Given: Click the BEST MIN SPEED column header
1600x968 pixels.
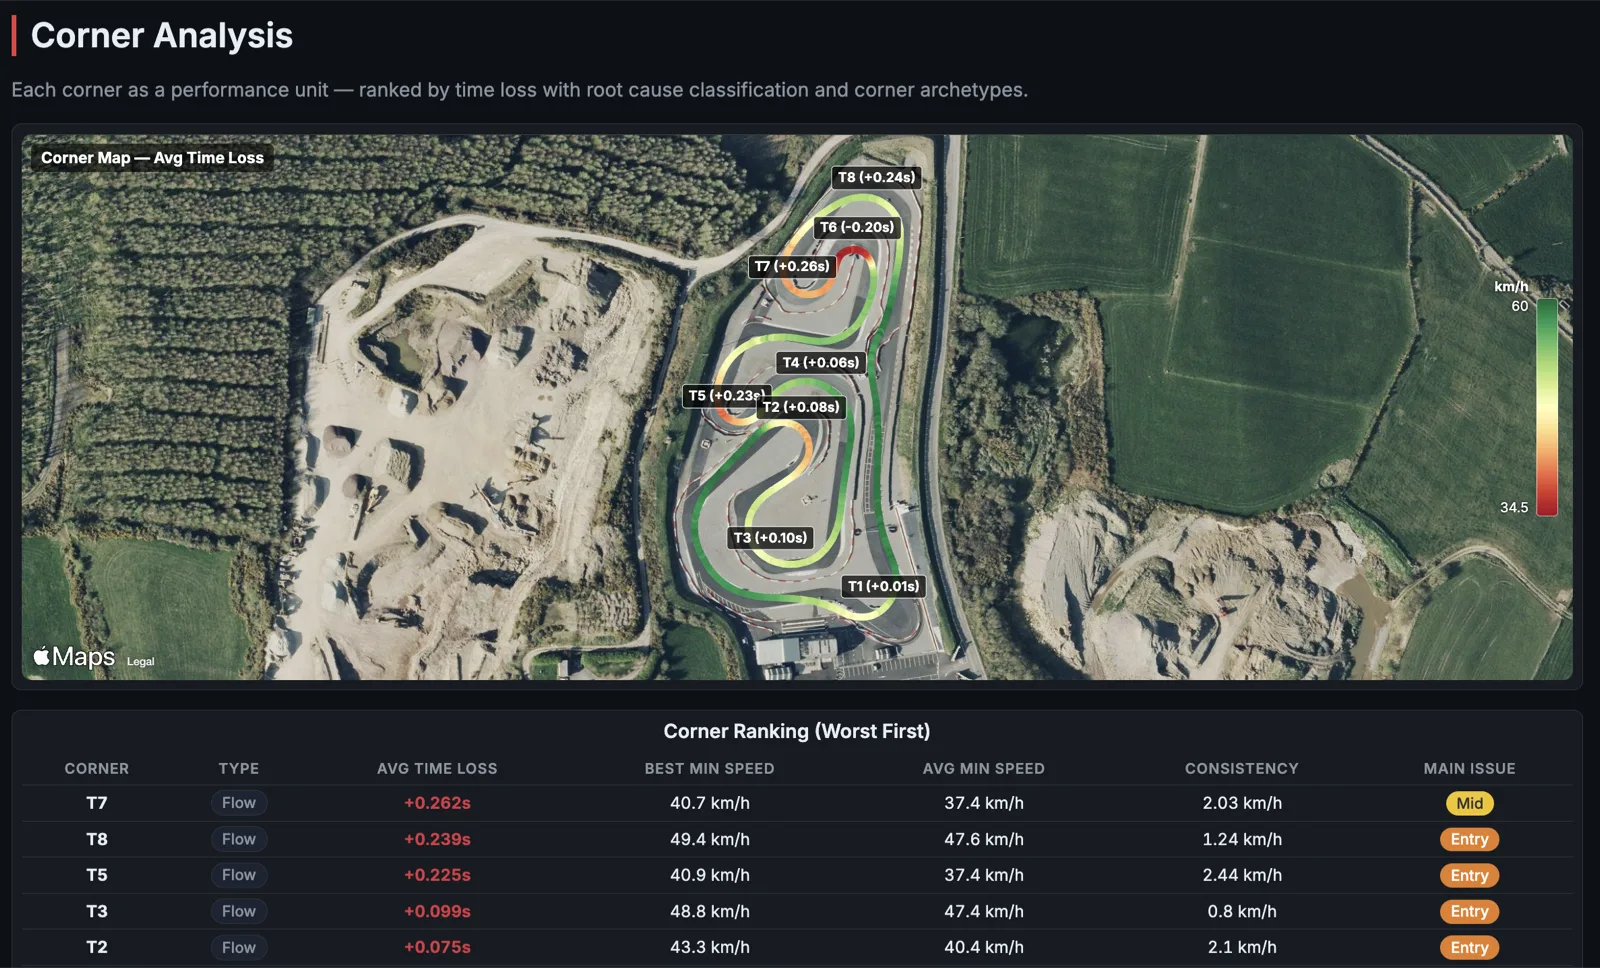Looking at the screenshot, I should pos(709,768).
